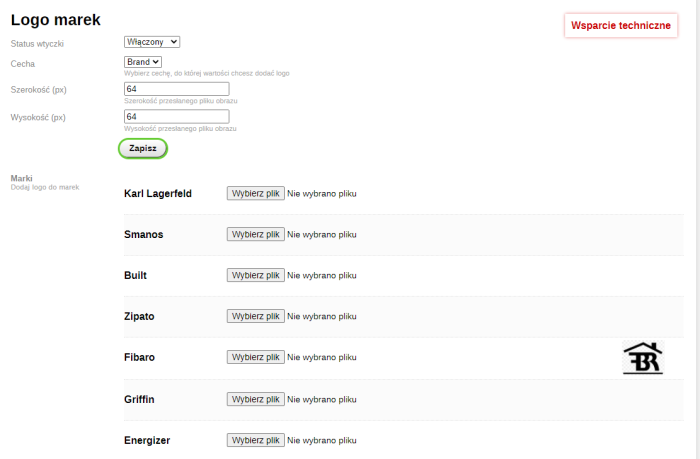Image resolution: width=700 pixels, height=459 pixels.
Task: Click the Logo marek page heading
Action: [x=56, y=19]
